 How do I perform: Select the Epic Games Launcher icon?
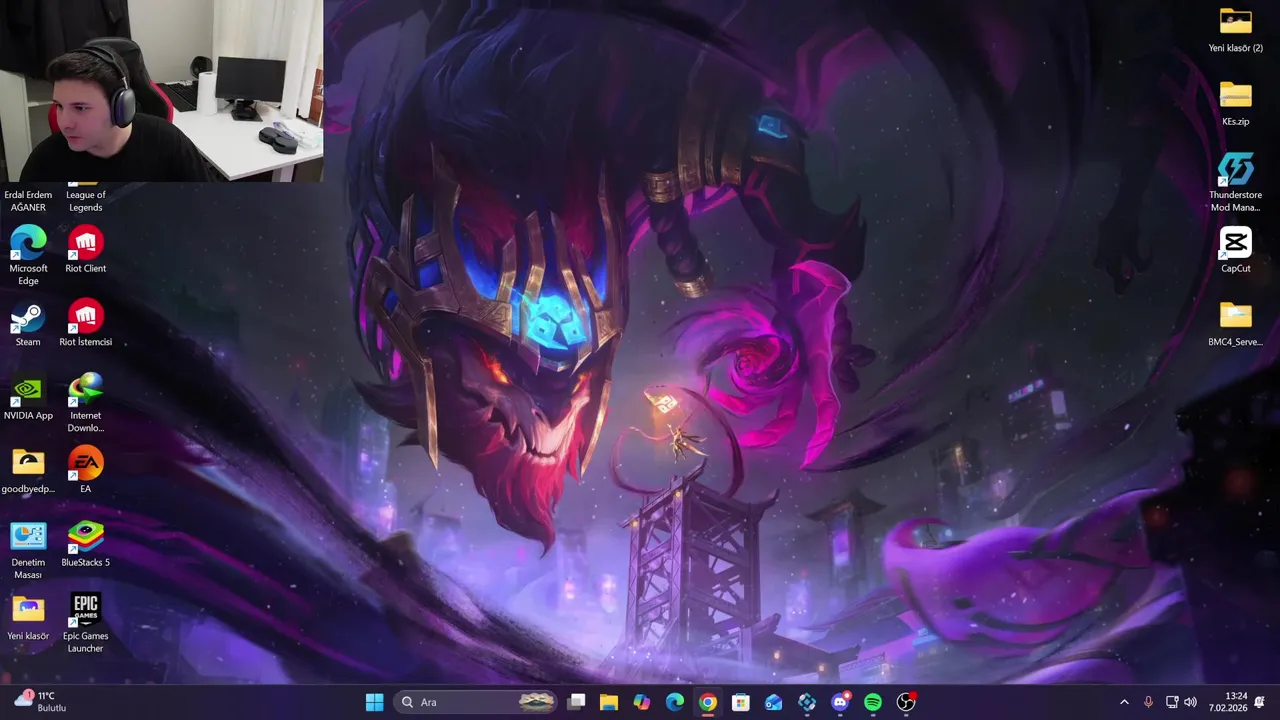pos(86,610)
